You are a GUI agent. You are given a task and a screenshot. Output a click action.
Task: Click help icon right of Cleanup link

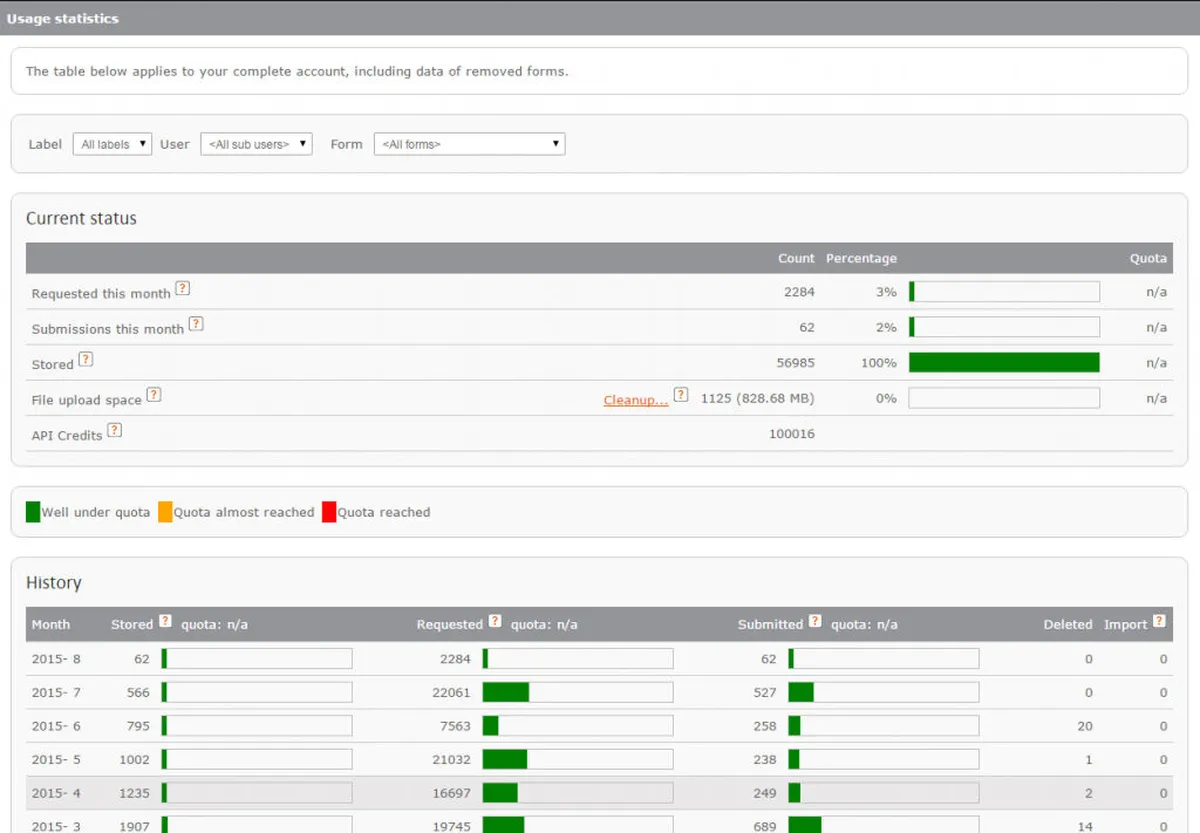pyautogui.click(x=681, y=394)
